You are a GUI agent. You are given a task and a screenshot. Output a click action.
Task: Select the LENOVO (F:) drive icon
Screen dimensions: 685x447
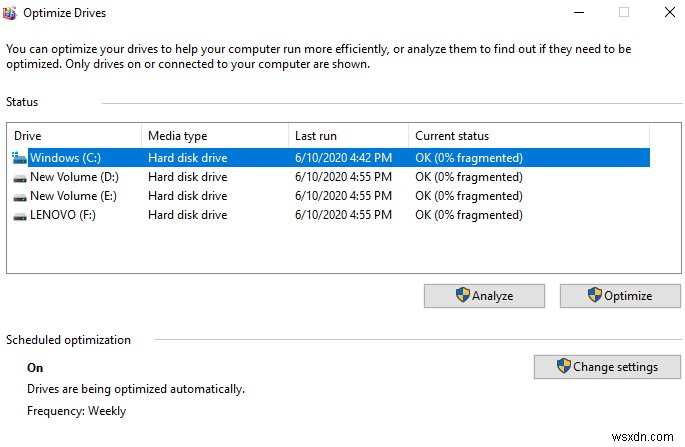(x=20, y=216)
